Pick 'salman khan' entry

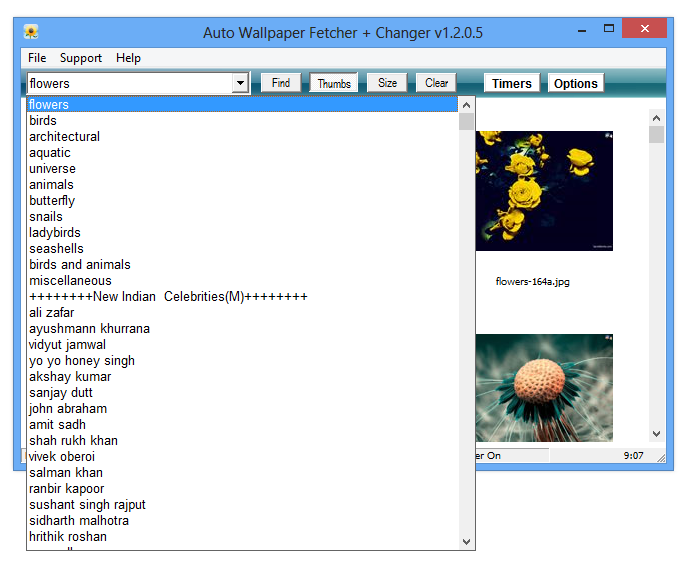(x=243, y=473)
